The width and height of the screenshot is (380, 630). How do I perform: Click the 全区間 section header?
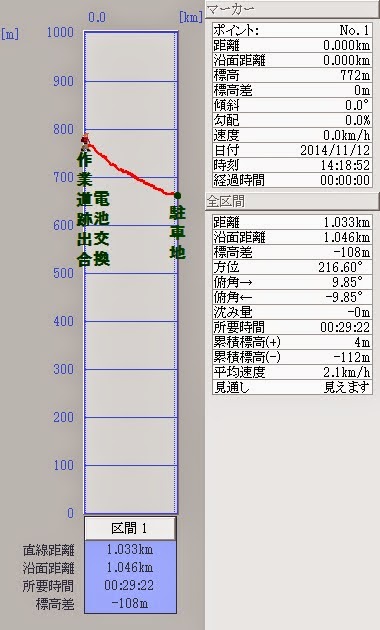pyautogui.click(x=292, y=201)
